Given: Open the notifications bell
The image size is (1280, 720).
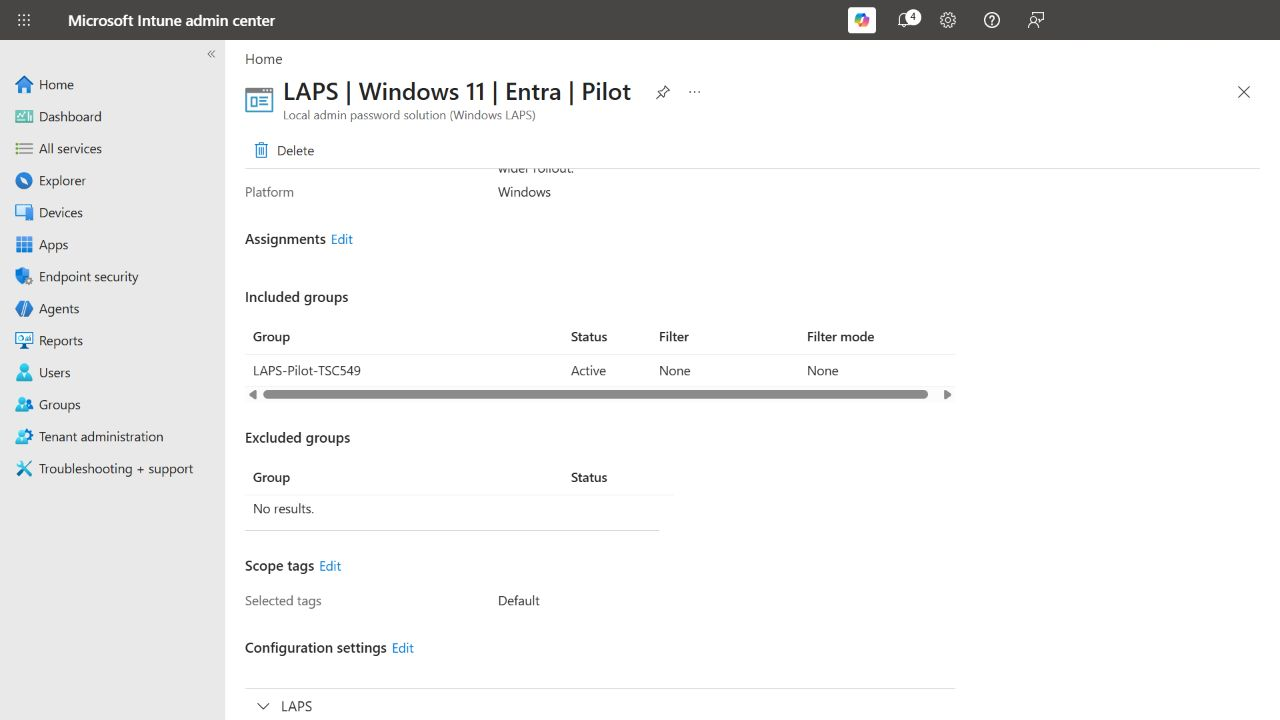Looking at the screenshot, I should (906, 20).
